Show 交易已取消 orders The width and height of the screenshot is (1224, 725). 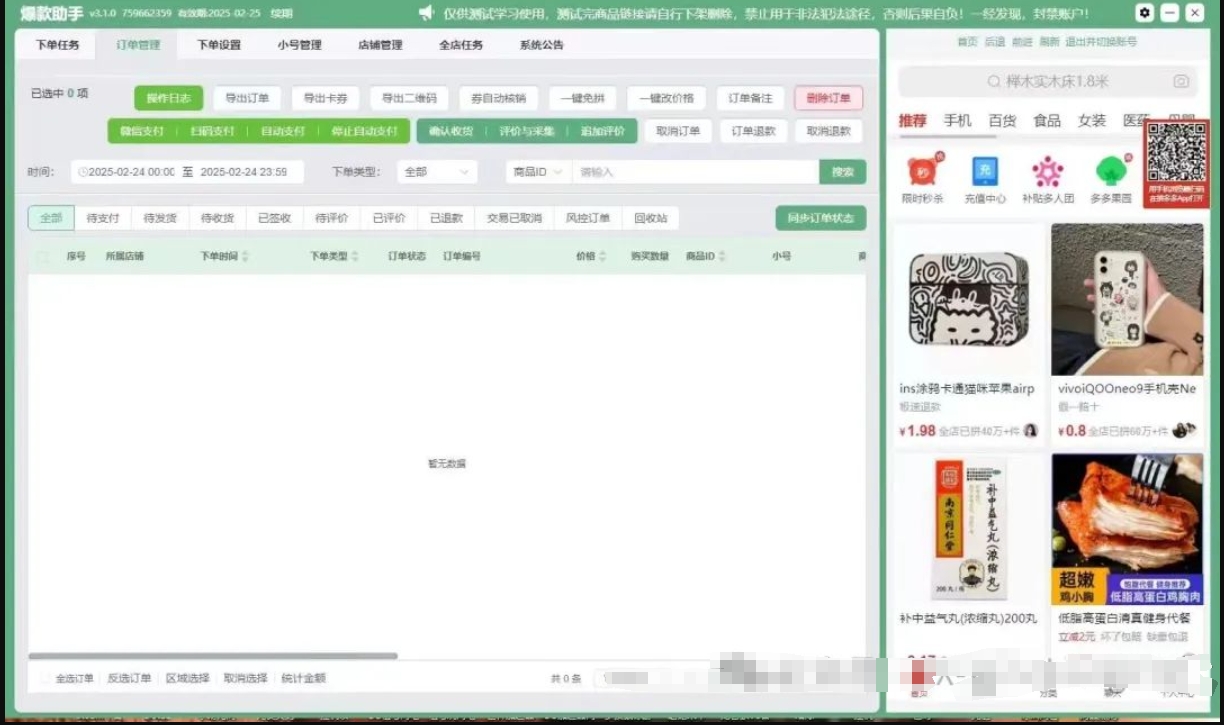pyautogui.click(x=514, y=218)
